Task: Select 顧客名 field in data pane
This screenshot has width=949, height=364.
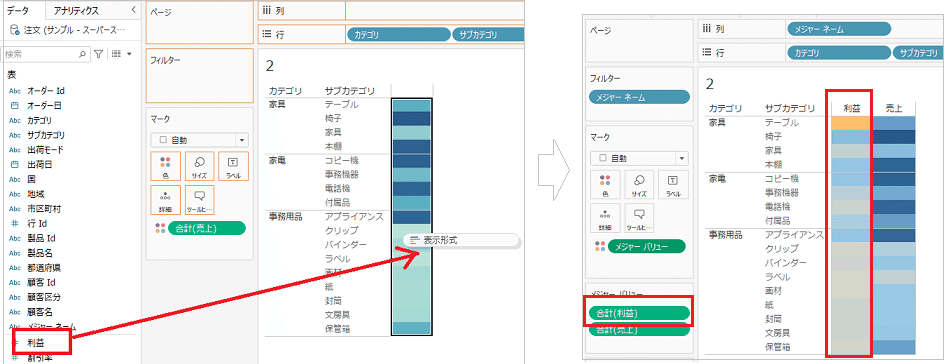Action: 41,313
